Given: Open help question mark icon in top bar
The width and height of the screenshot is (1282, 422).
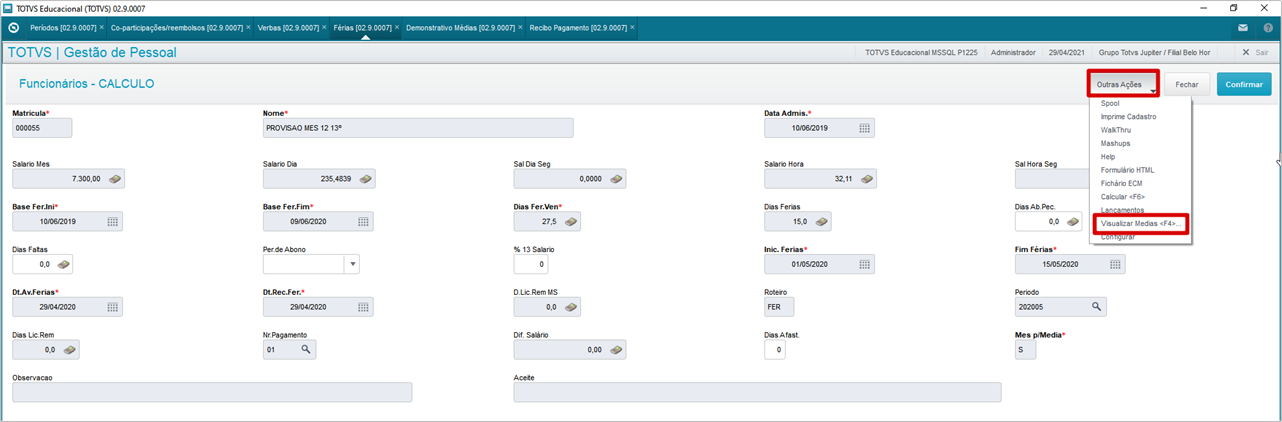Looking at the screenshot, I should pos(1267,28).
